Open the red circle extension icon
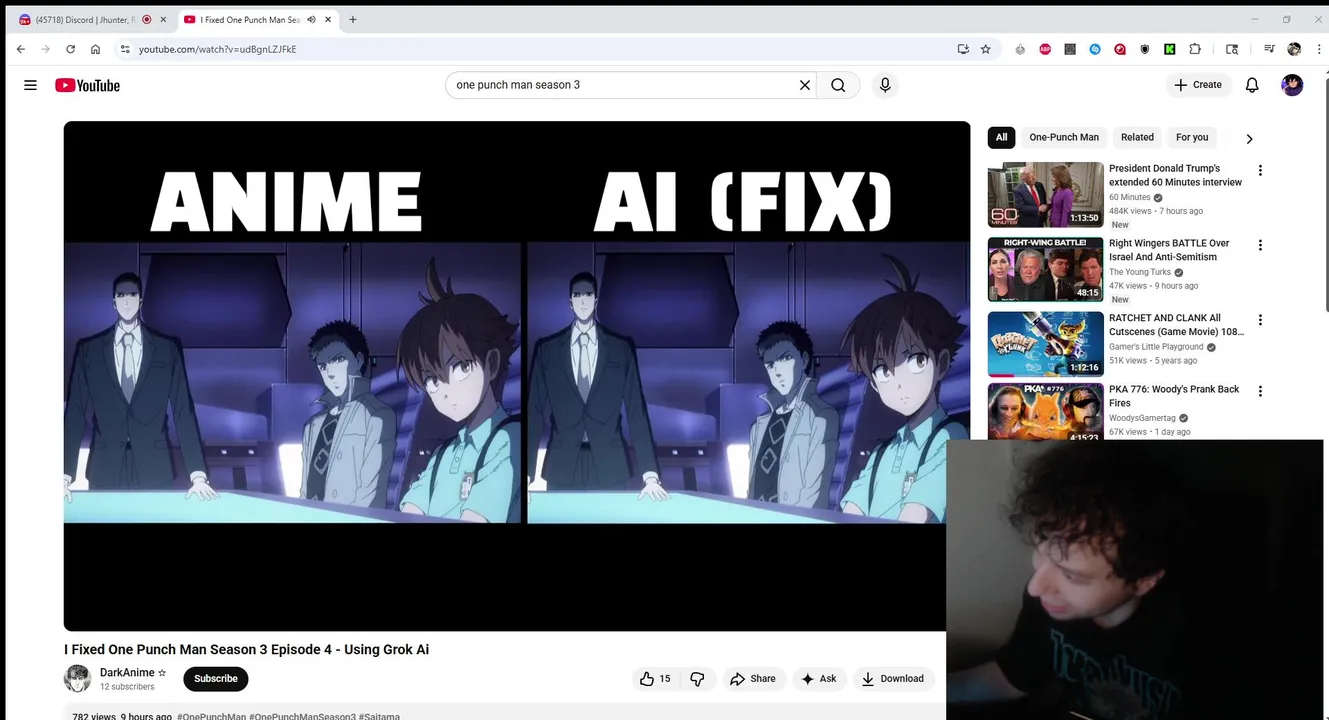 point(1120,49)
